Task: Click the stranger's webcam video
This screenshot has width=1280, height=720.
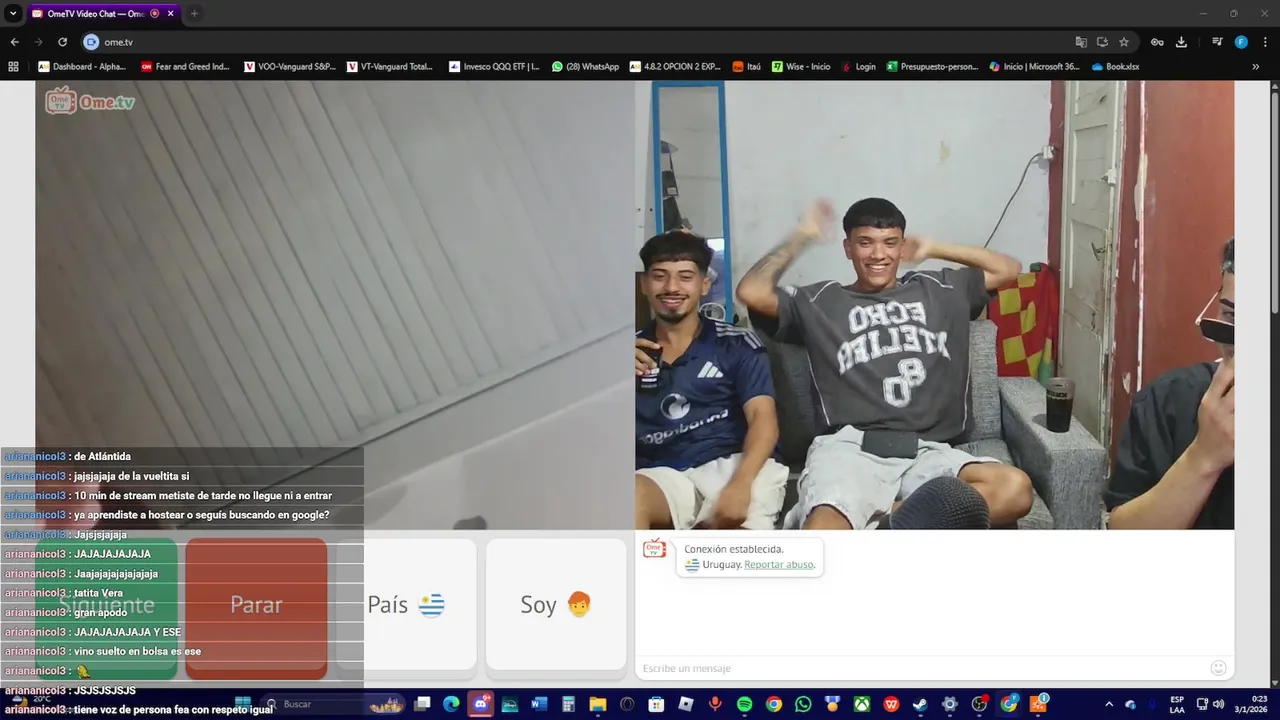Action: [934, 305]
